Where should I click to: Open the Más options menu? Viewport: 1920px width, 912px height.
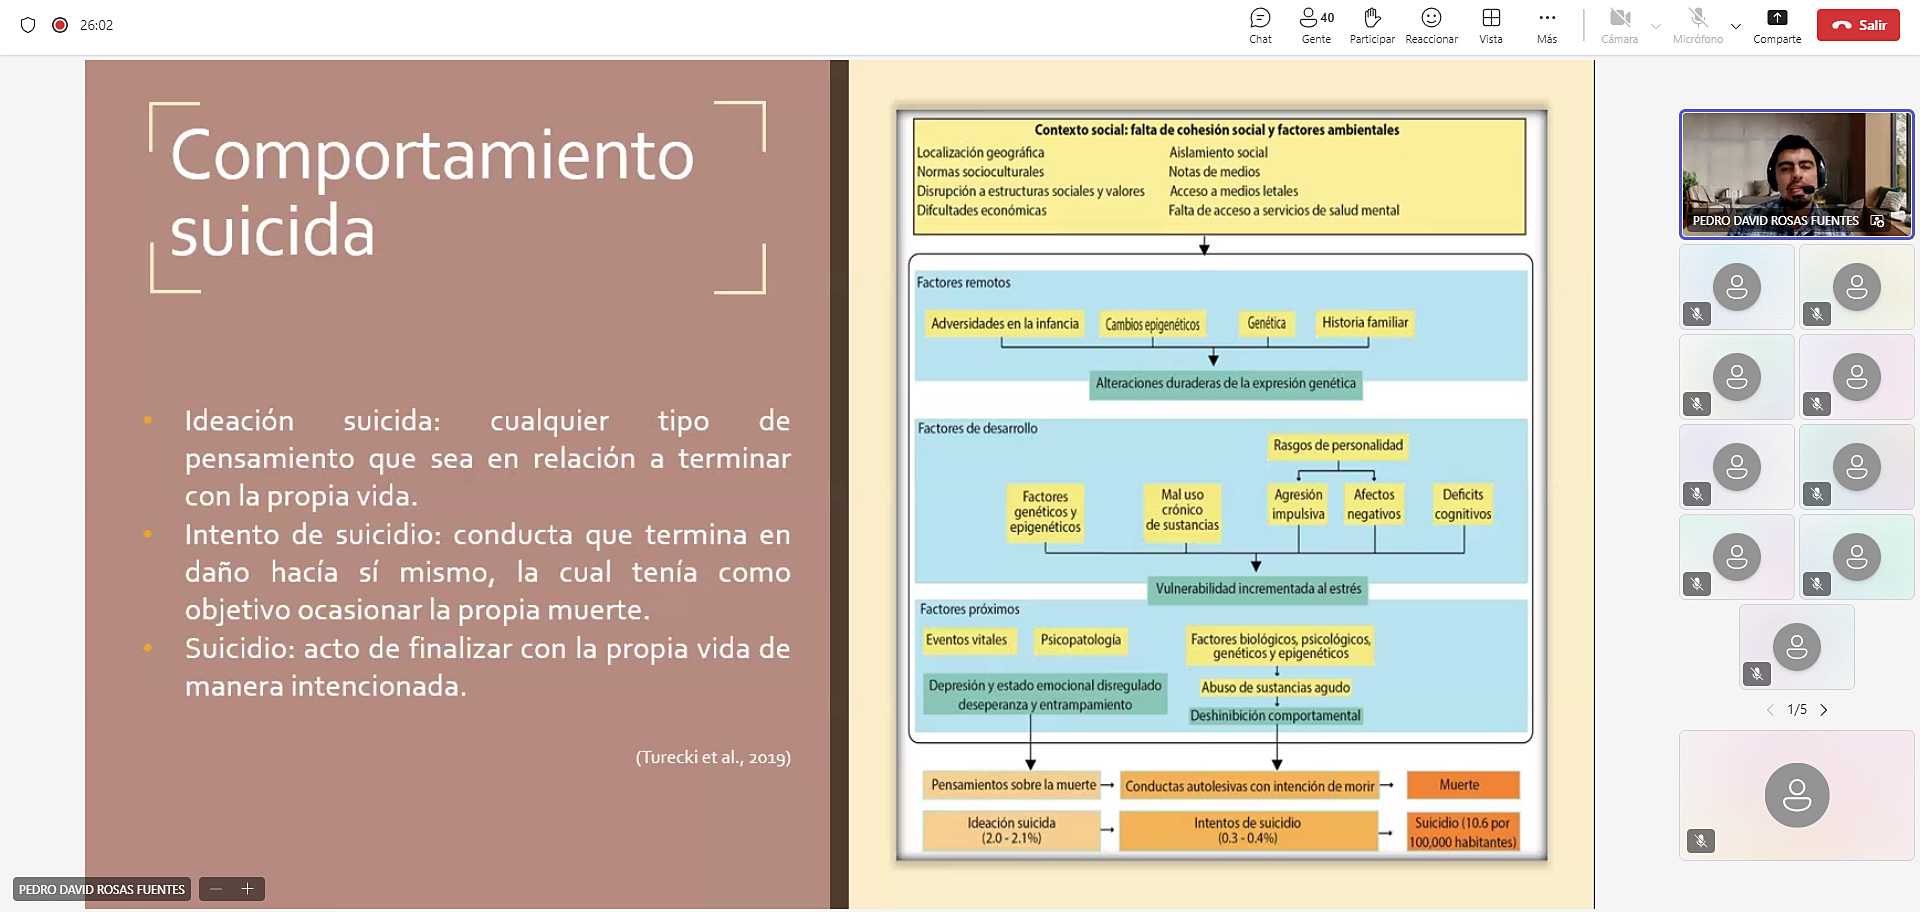[1547, 26]
